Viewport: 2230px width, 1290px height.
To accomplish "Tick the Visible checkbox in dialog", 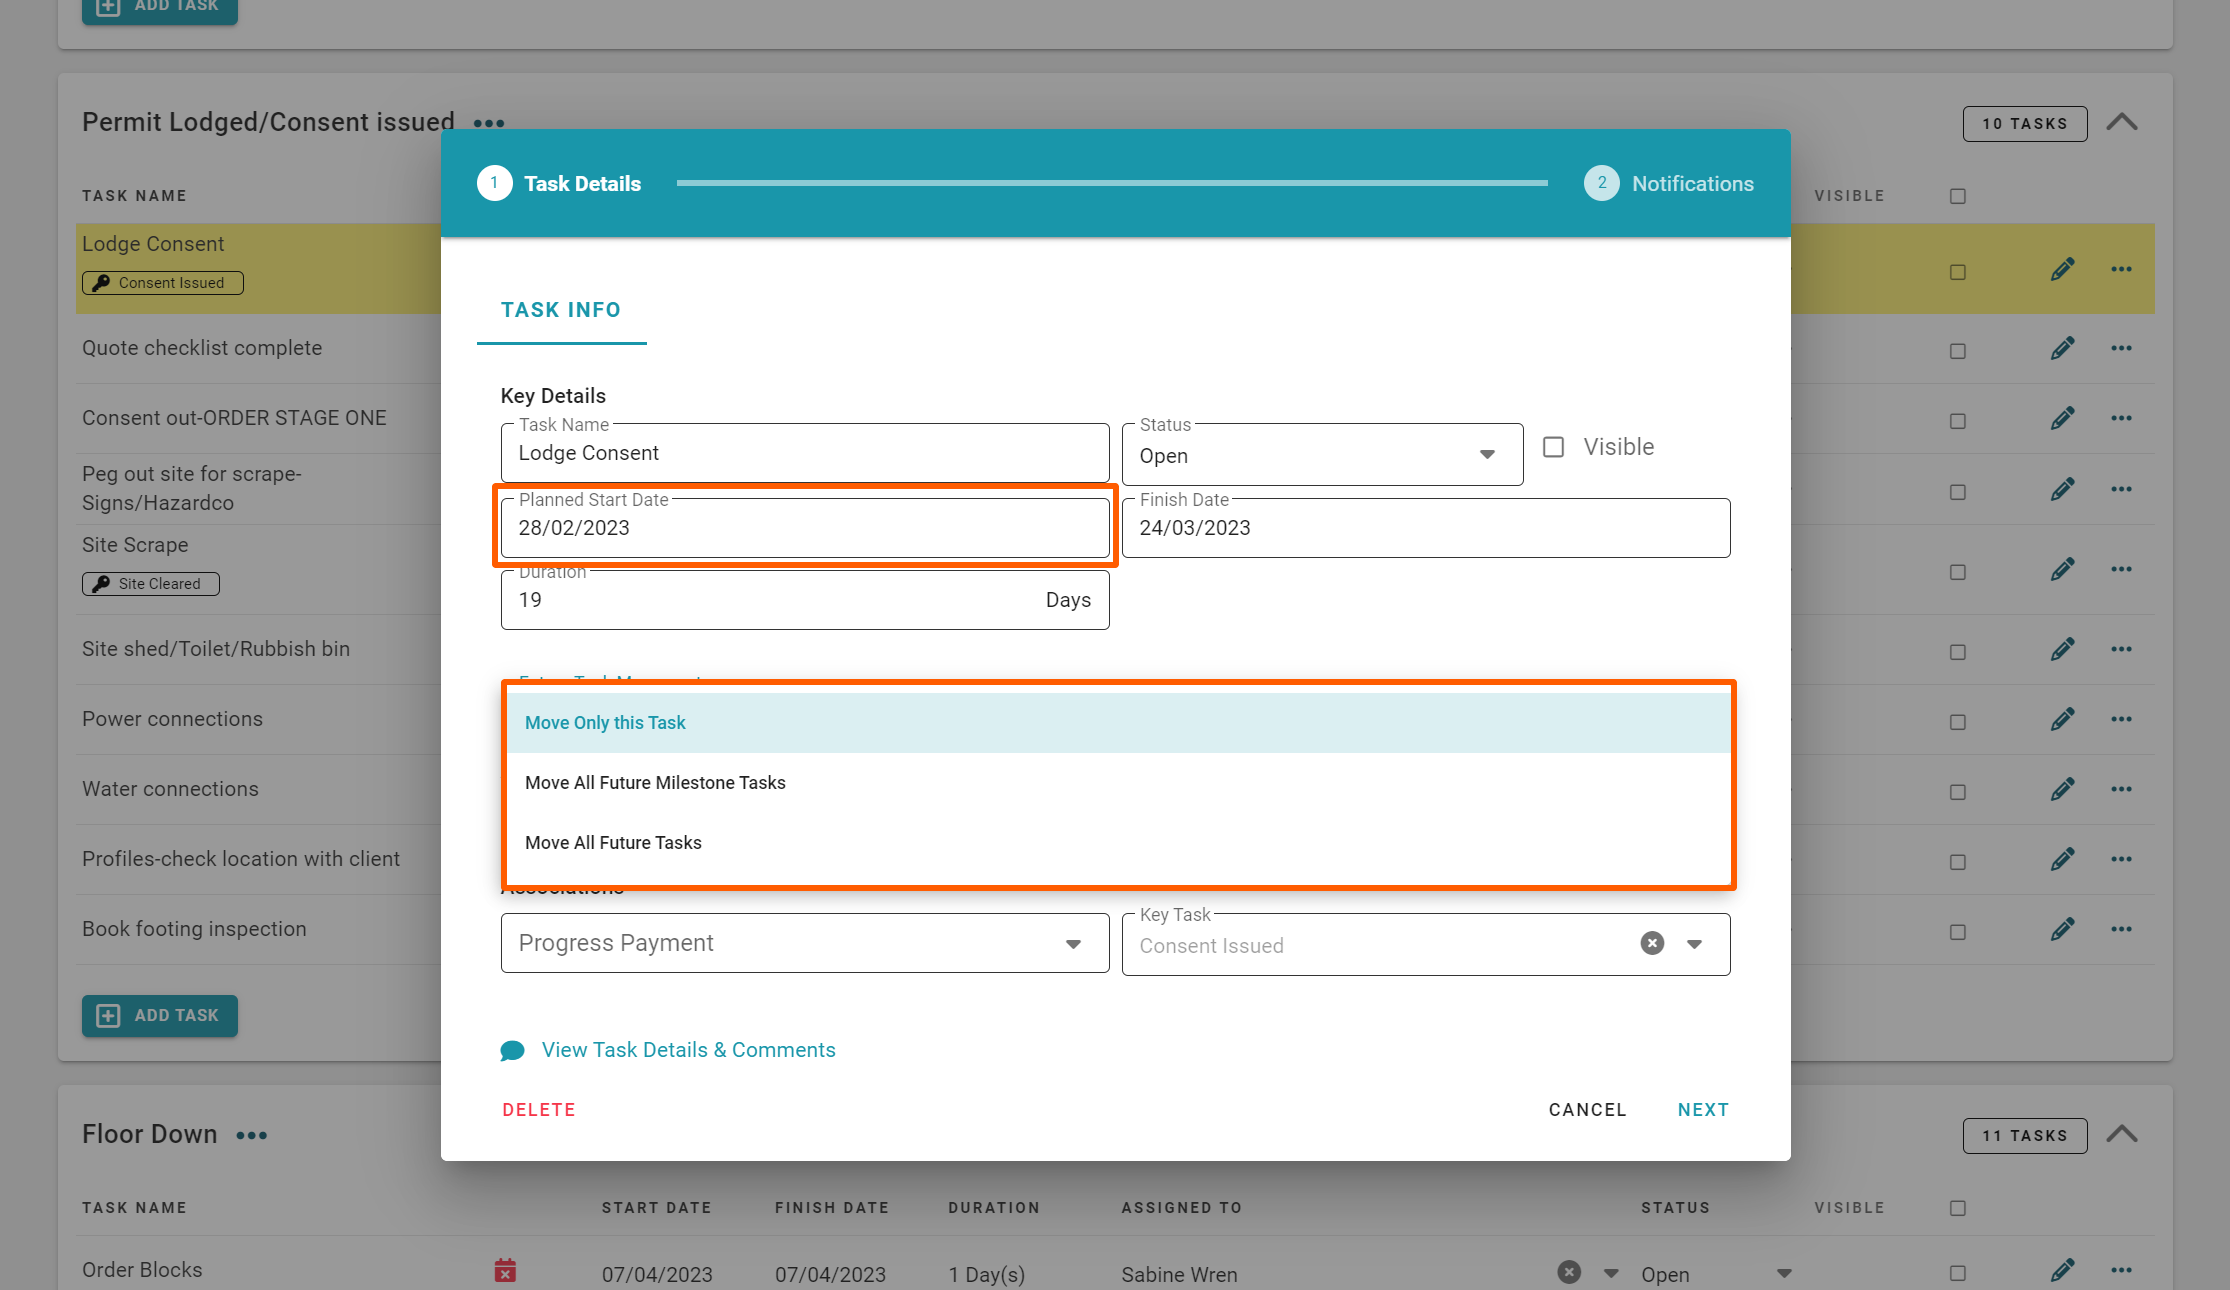I will [x=1553, y=447].
